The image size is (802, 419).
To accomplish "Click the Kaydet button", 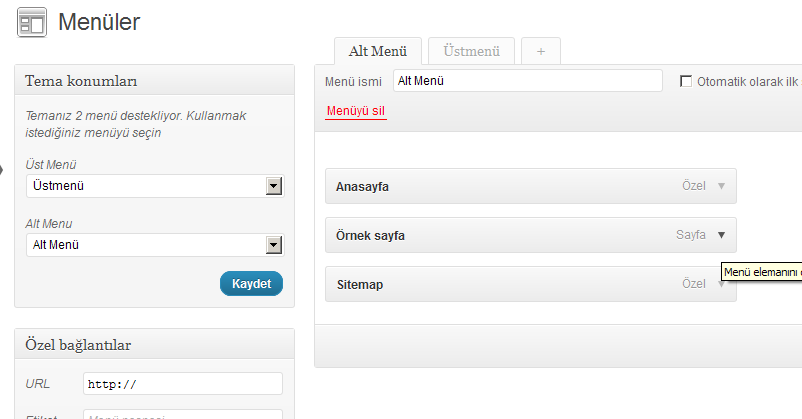I will pyautogui.click(x=251, y=283).
